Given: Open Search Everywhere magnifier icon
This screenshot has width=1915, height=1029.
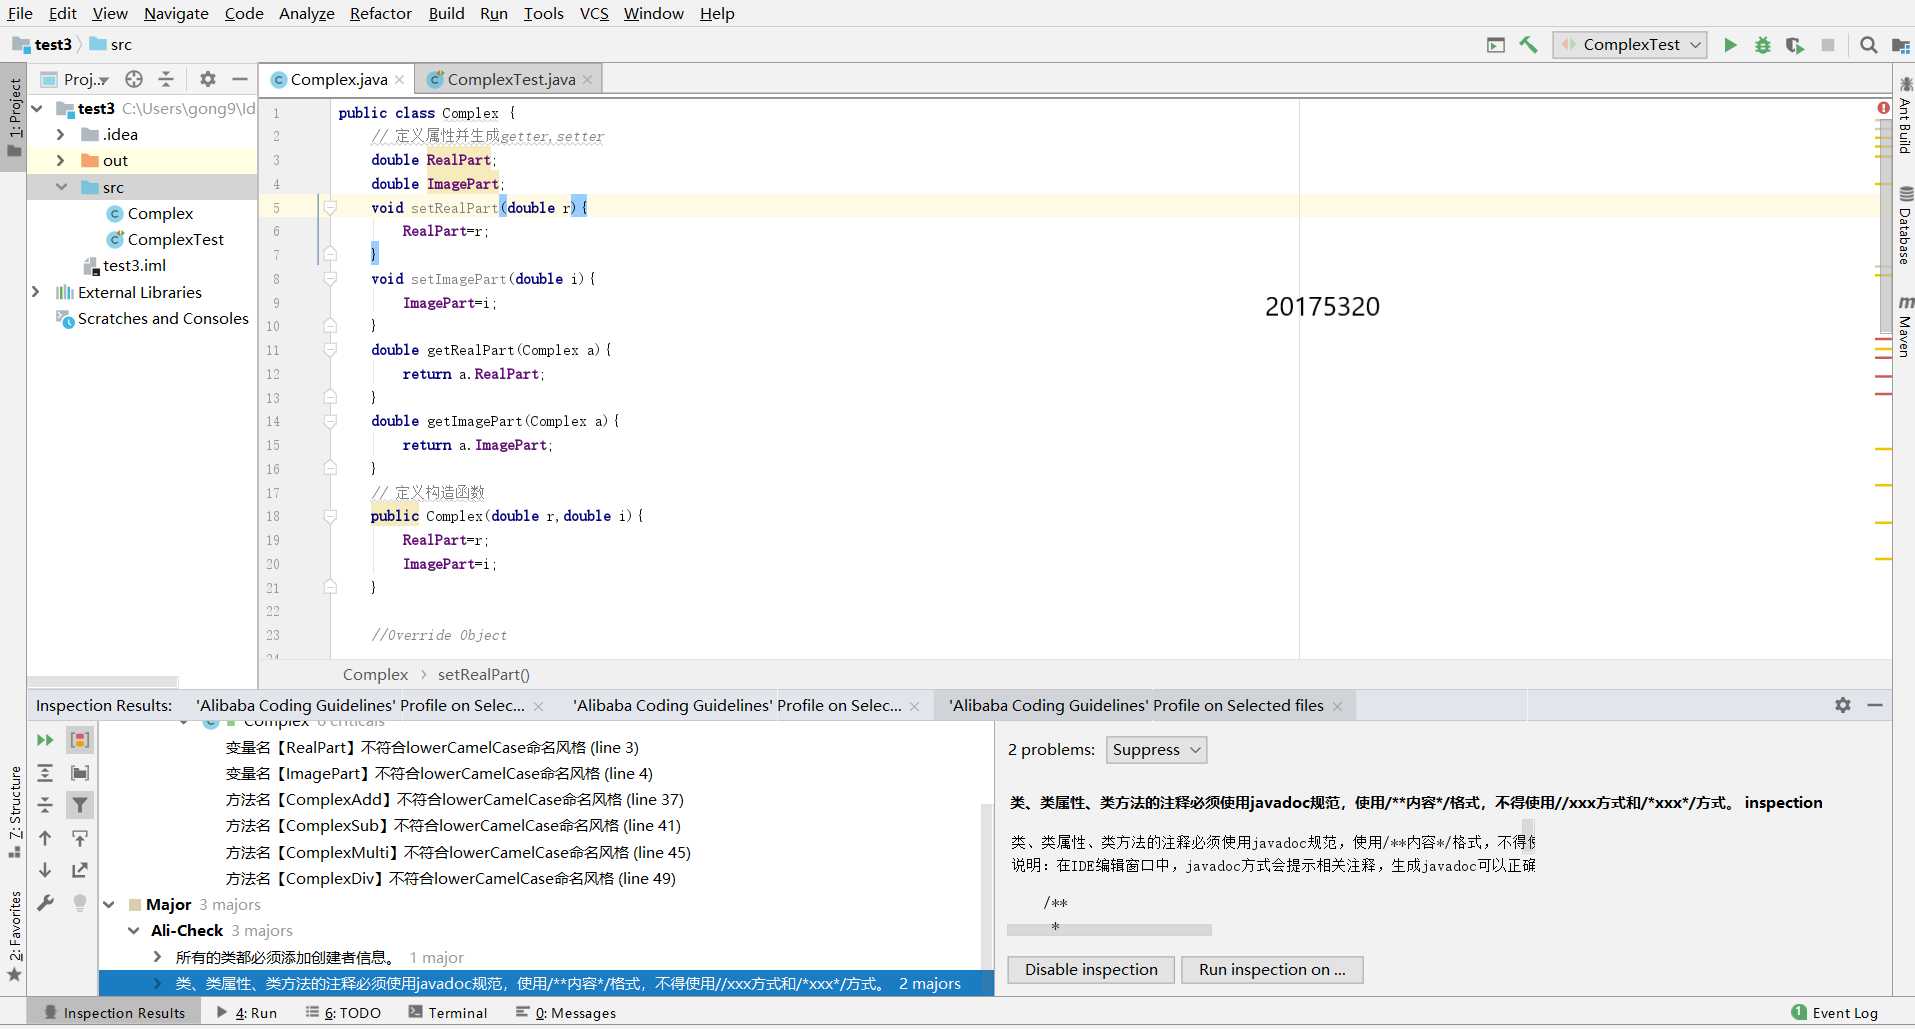Looking at the screenshot, I should tap(1868, 45).
